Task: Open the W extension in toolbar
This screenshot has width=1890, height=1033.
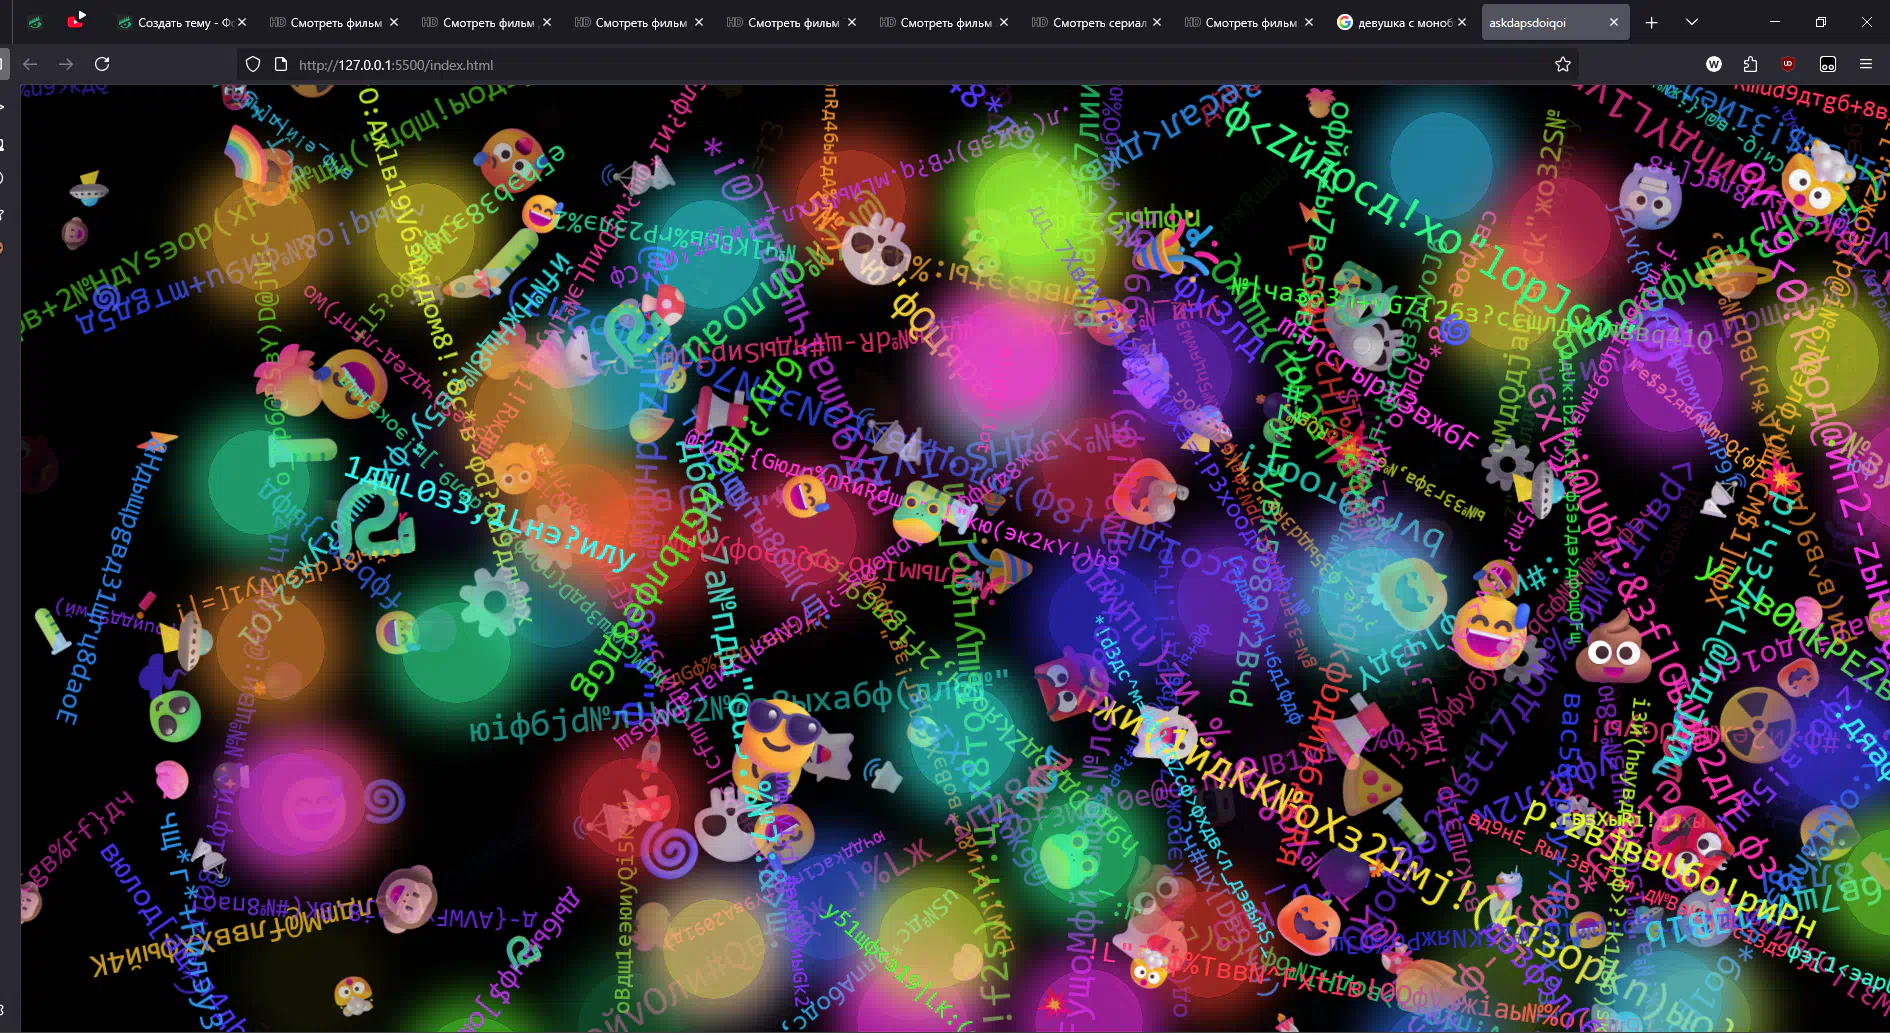Action: pos(1714,64)
